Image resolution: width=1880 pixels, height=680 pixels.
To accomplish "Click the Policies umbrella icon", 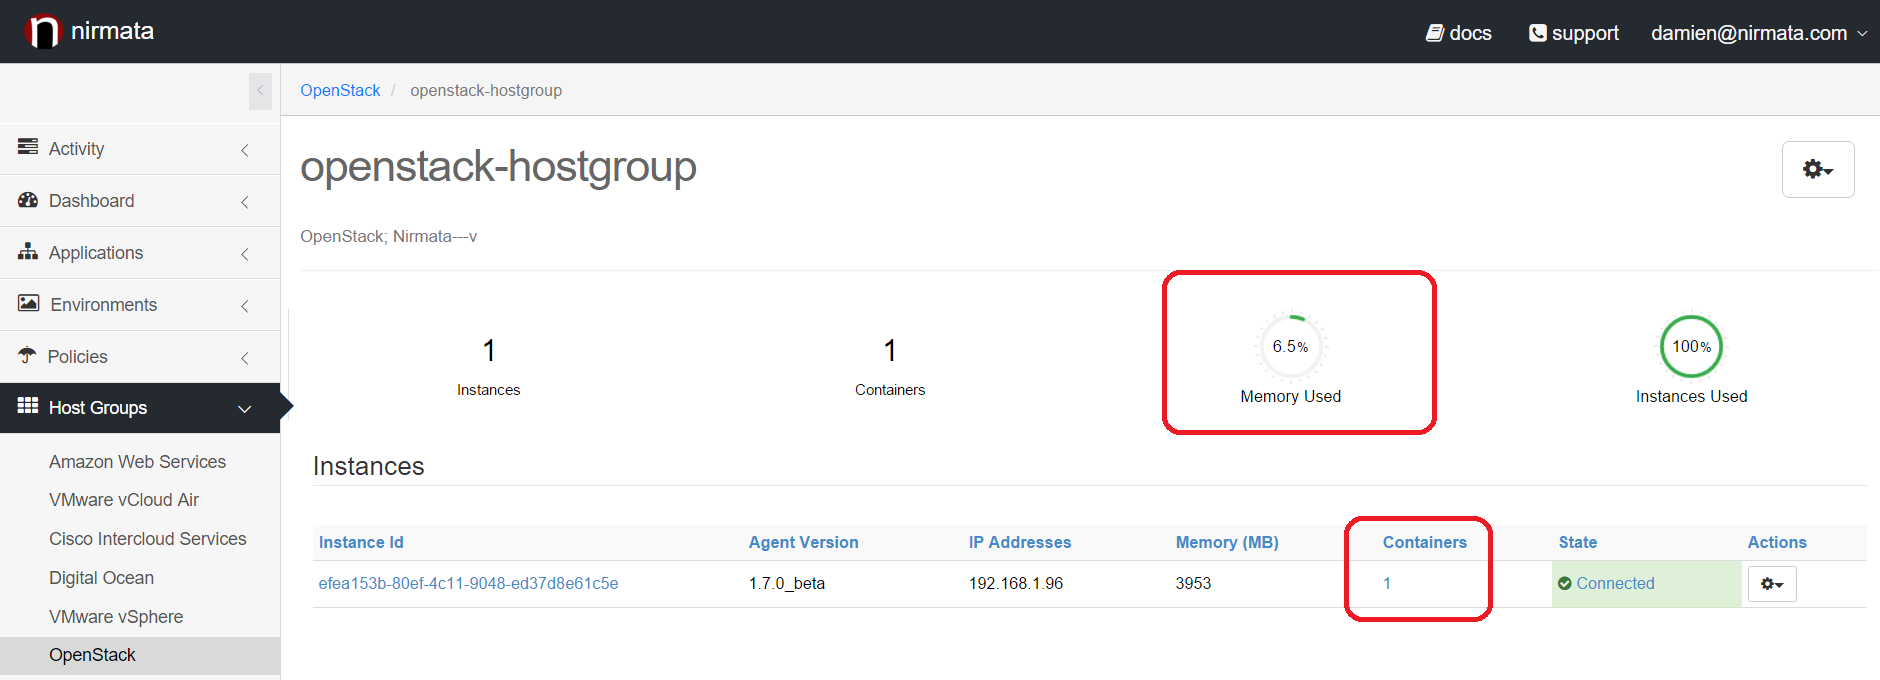I will 28,355.
